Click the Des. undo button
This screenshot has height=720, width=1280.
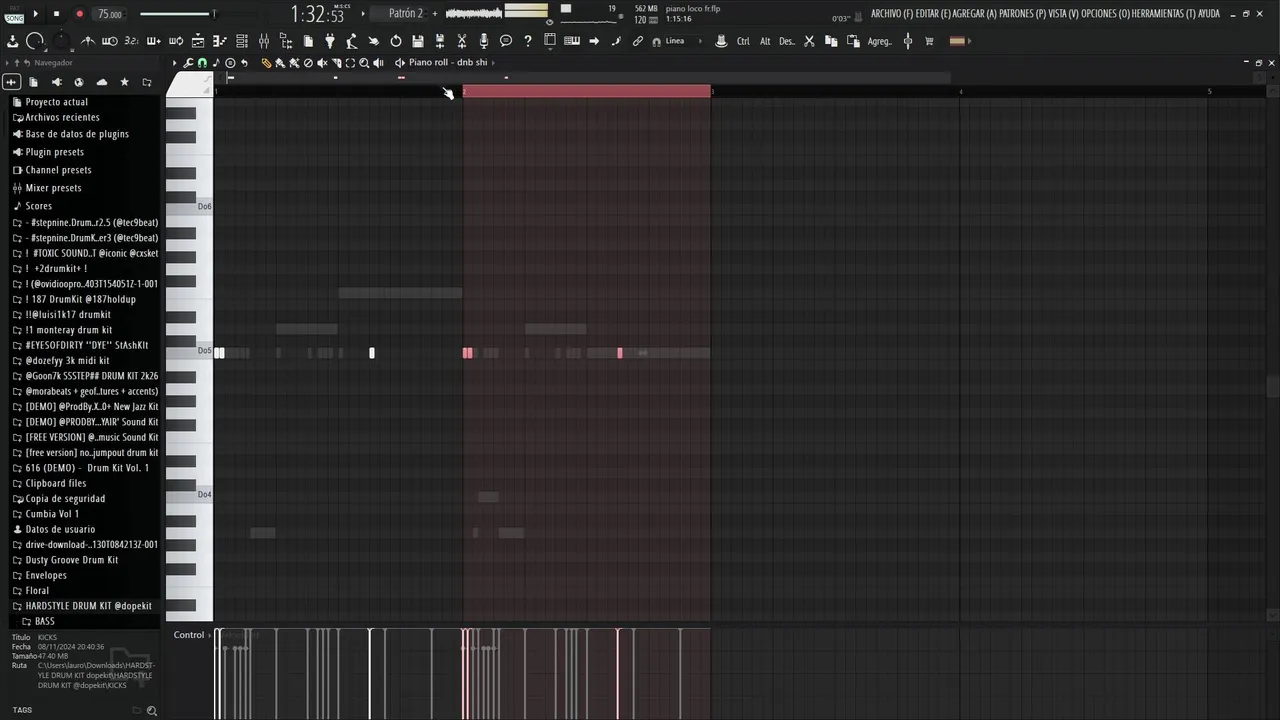[787, 41]
